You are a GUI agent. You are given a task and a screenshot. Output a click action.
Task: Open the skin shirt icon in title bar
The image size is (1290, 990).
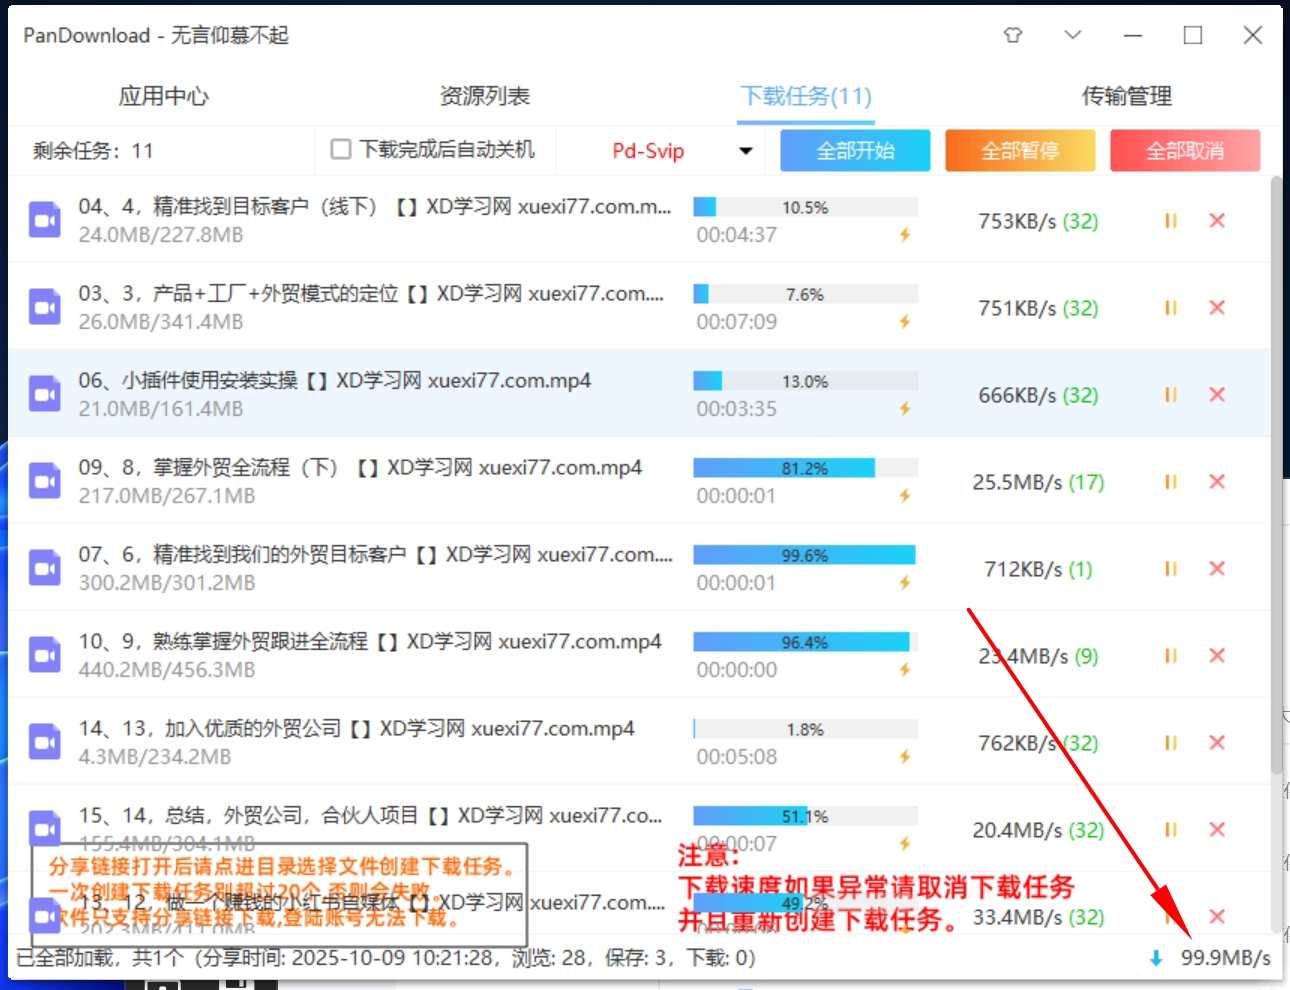tap(1013, 35)
